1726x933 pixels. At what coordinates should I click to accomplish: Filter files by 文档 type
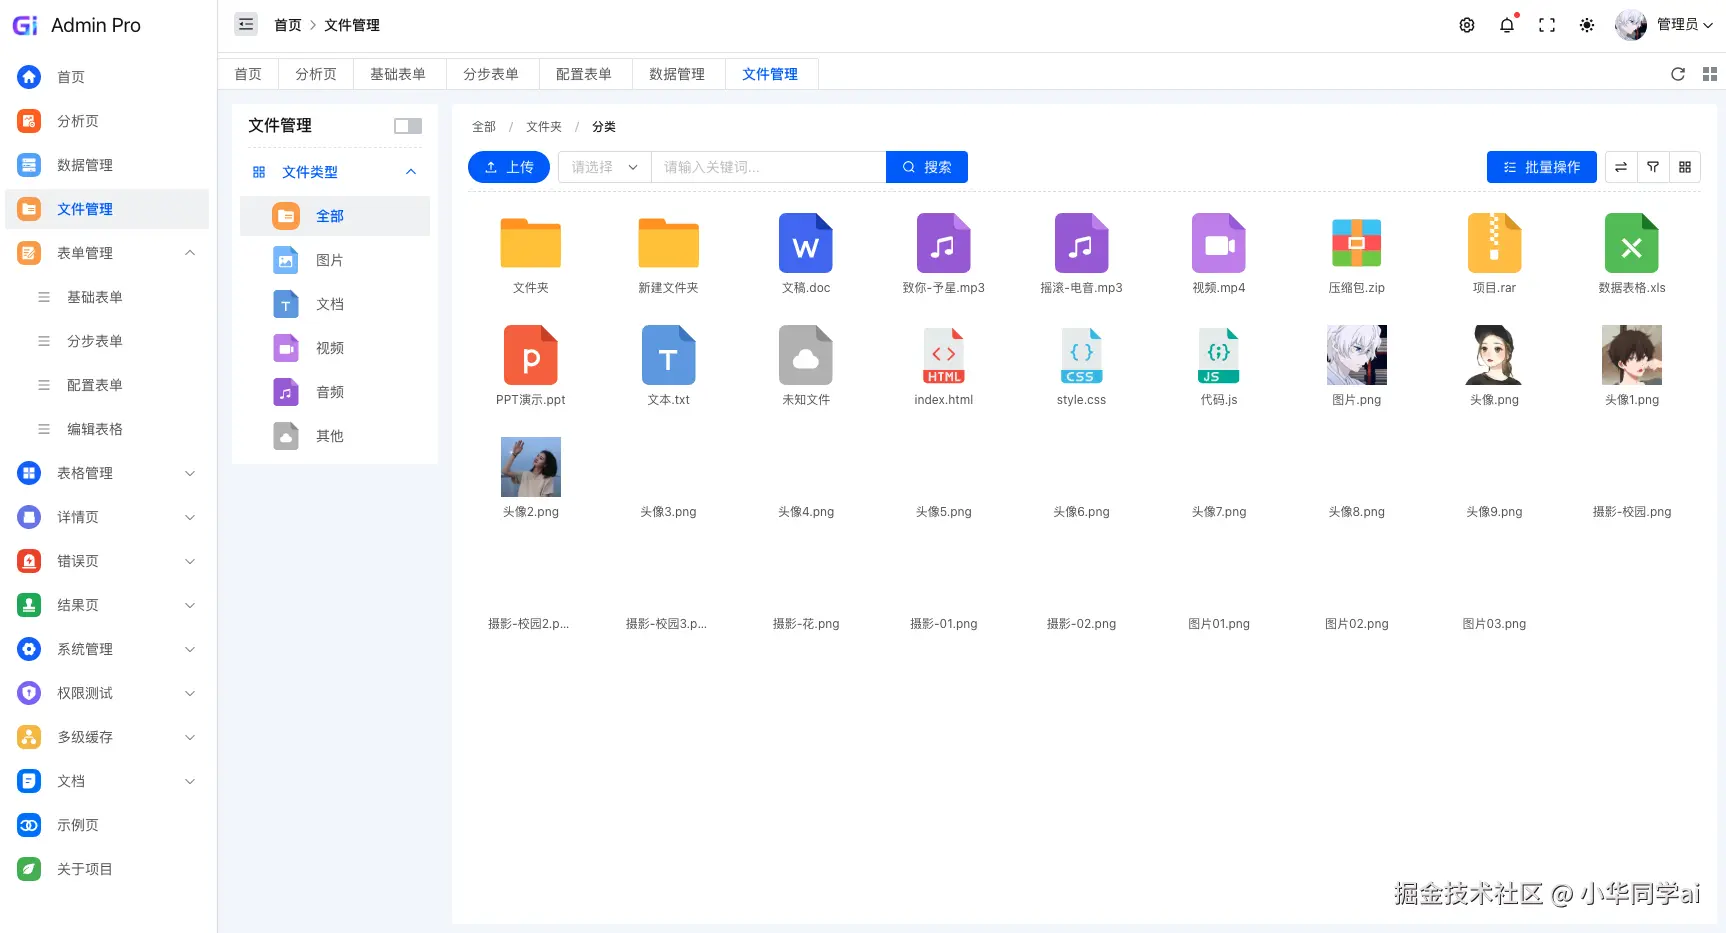click(335, 304)
